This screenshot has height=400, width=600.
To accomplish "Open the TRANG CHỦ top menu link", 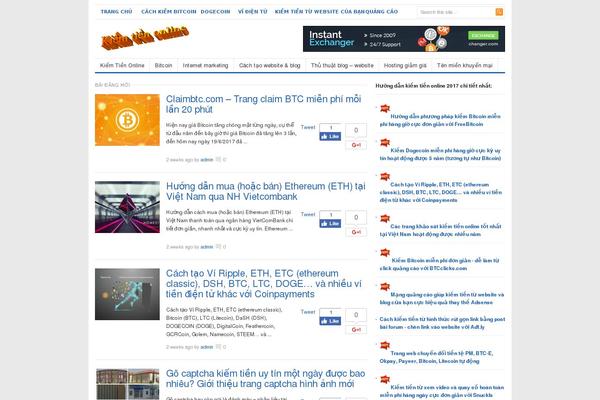I will pos(116,11).
